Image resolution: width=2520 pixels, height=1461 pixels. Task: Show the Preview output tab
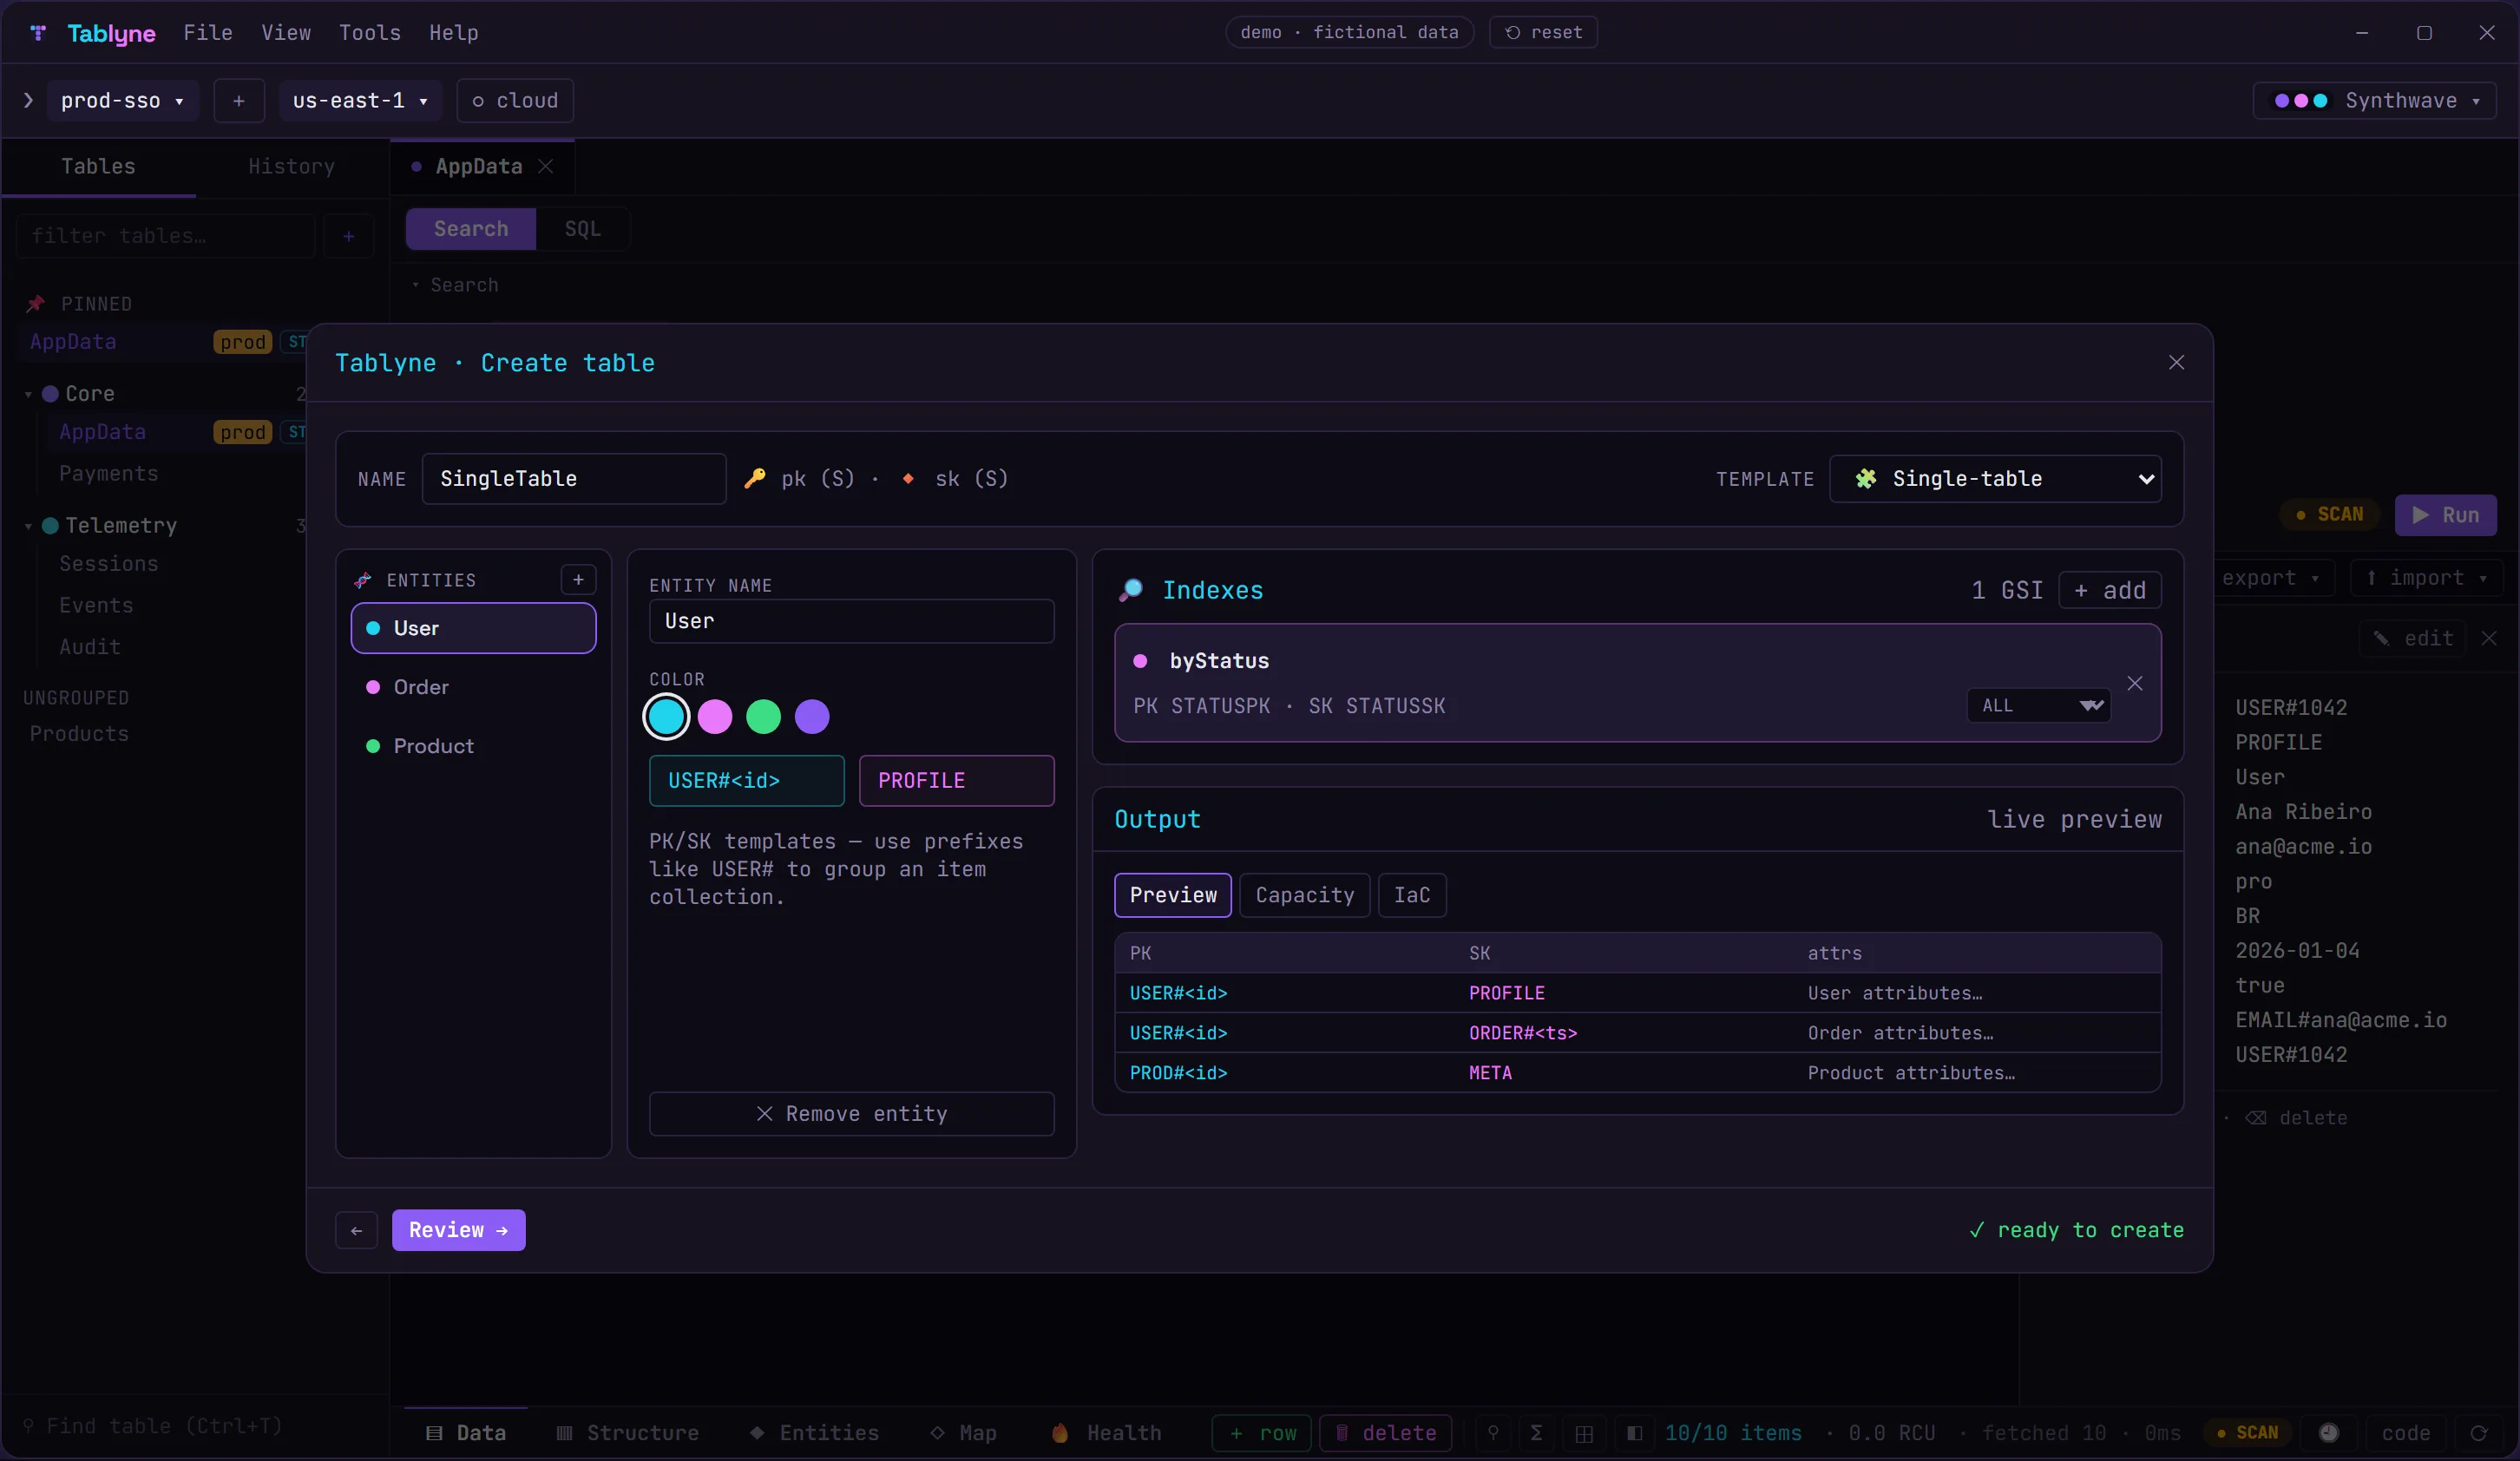[x=1173, y=895]
